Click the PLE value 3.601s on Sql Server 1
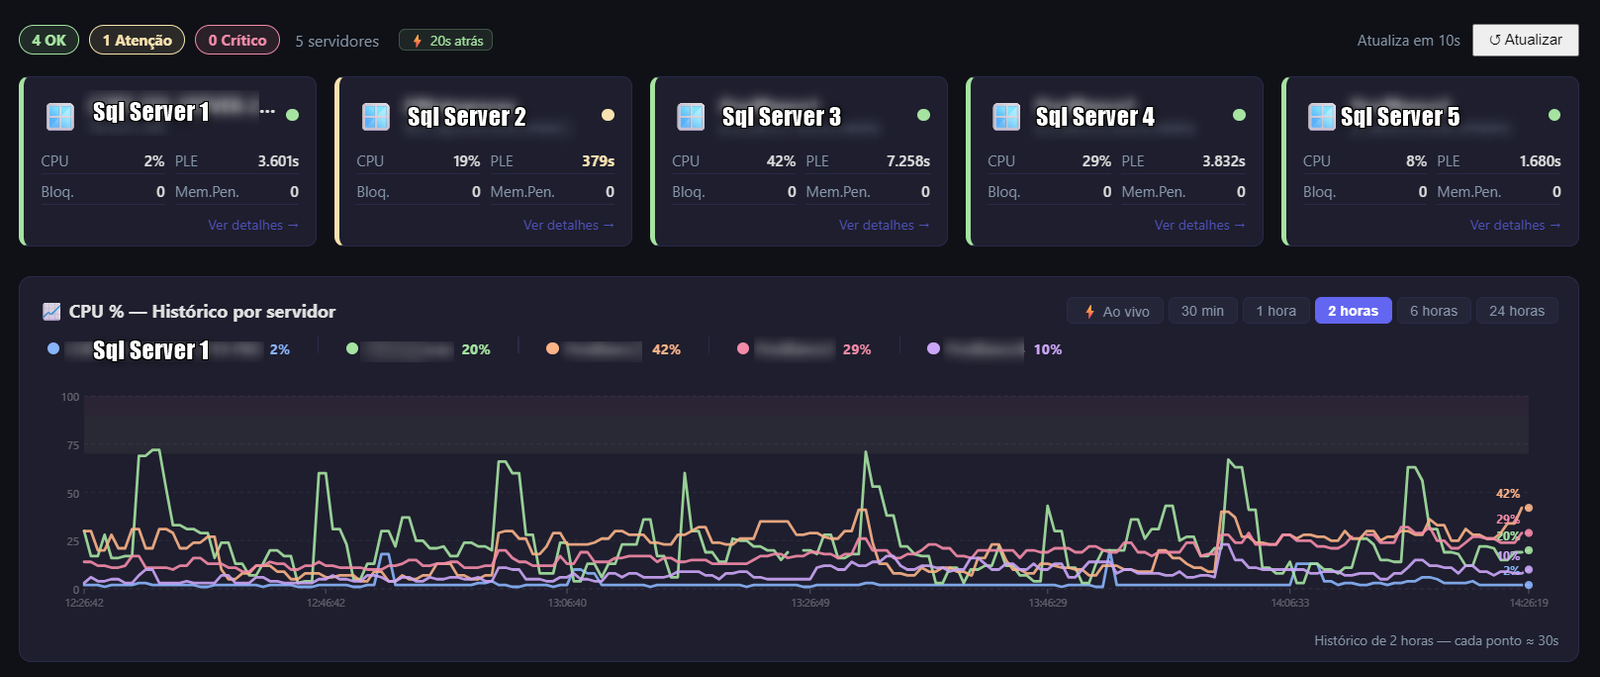 pos(278,161)
